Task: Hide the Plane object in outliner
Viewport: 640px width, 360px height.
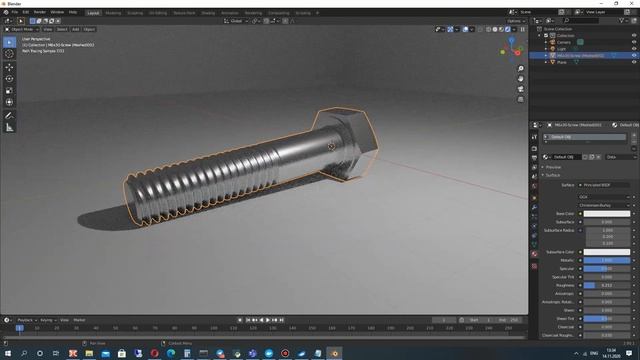Action: pyautogui.click(x=634, y=62)
